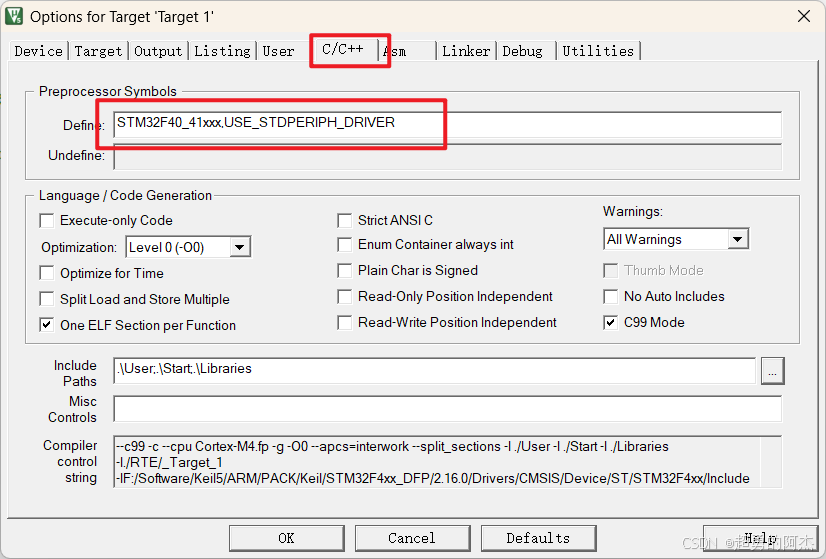The image size is (826, 559).
Task: Open Include Paths browse button
Action: pyautogui.click(x=772, y=371)
